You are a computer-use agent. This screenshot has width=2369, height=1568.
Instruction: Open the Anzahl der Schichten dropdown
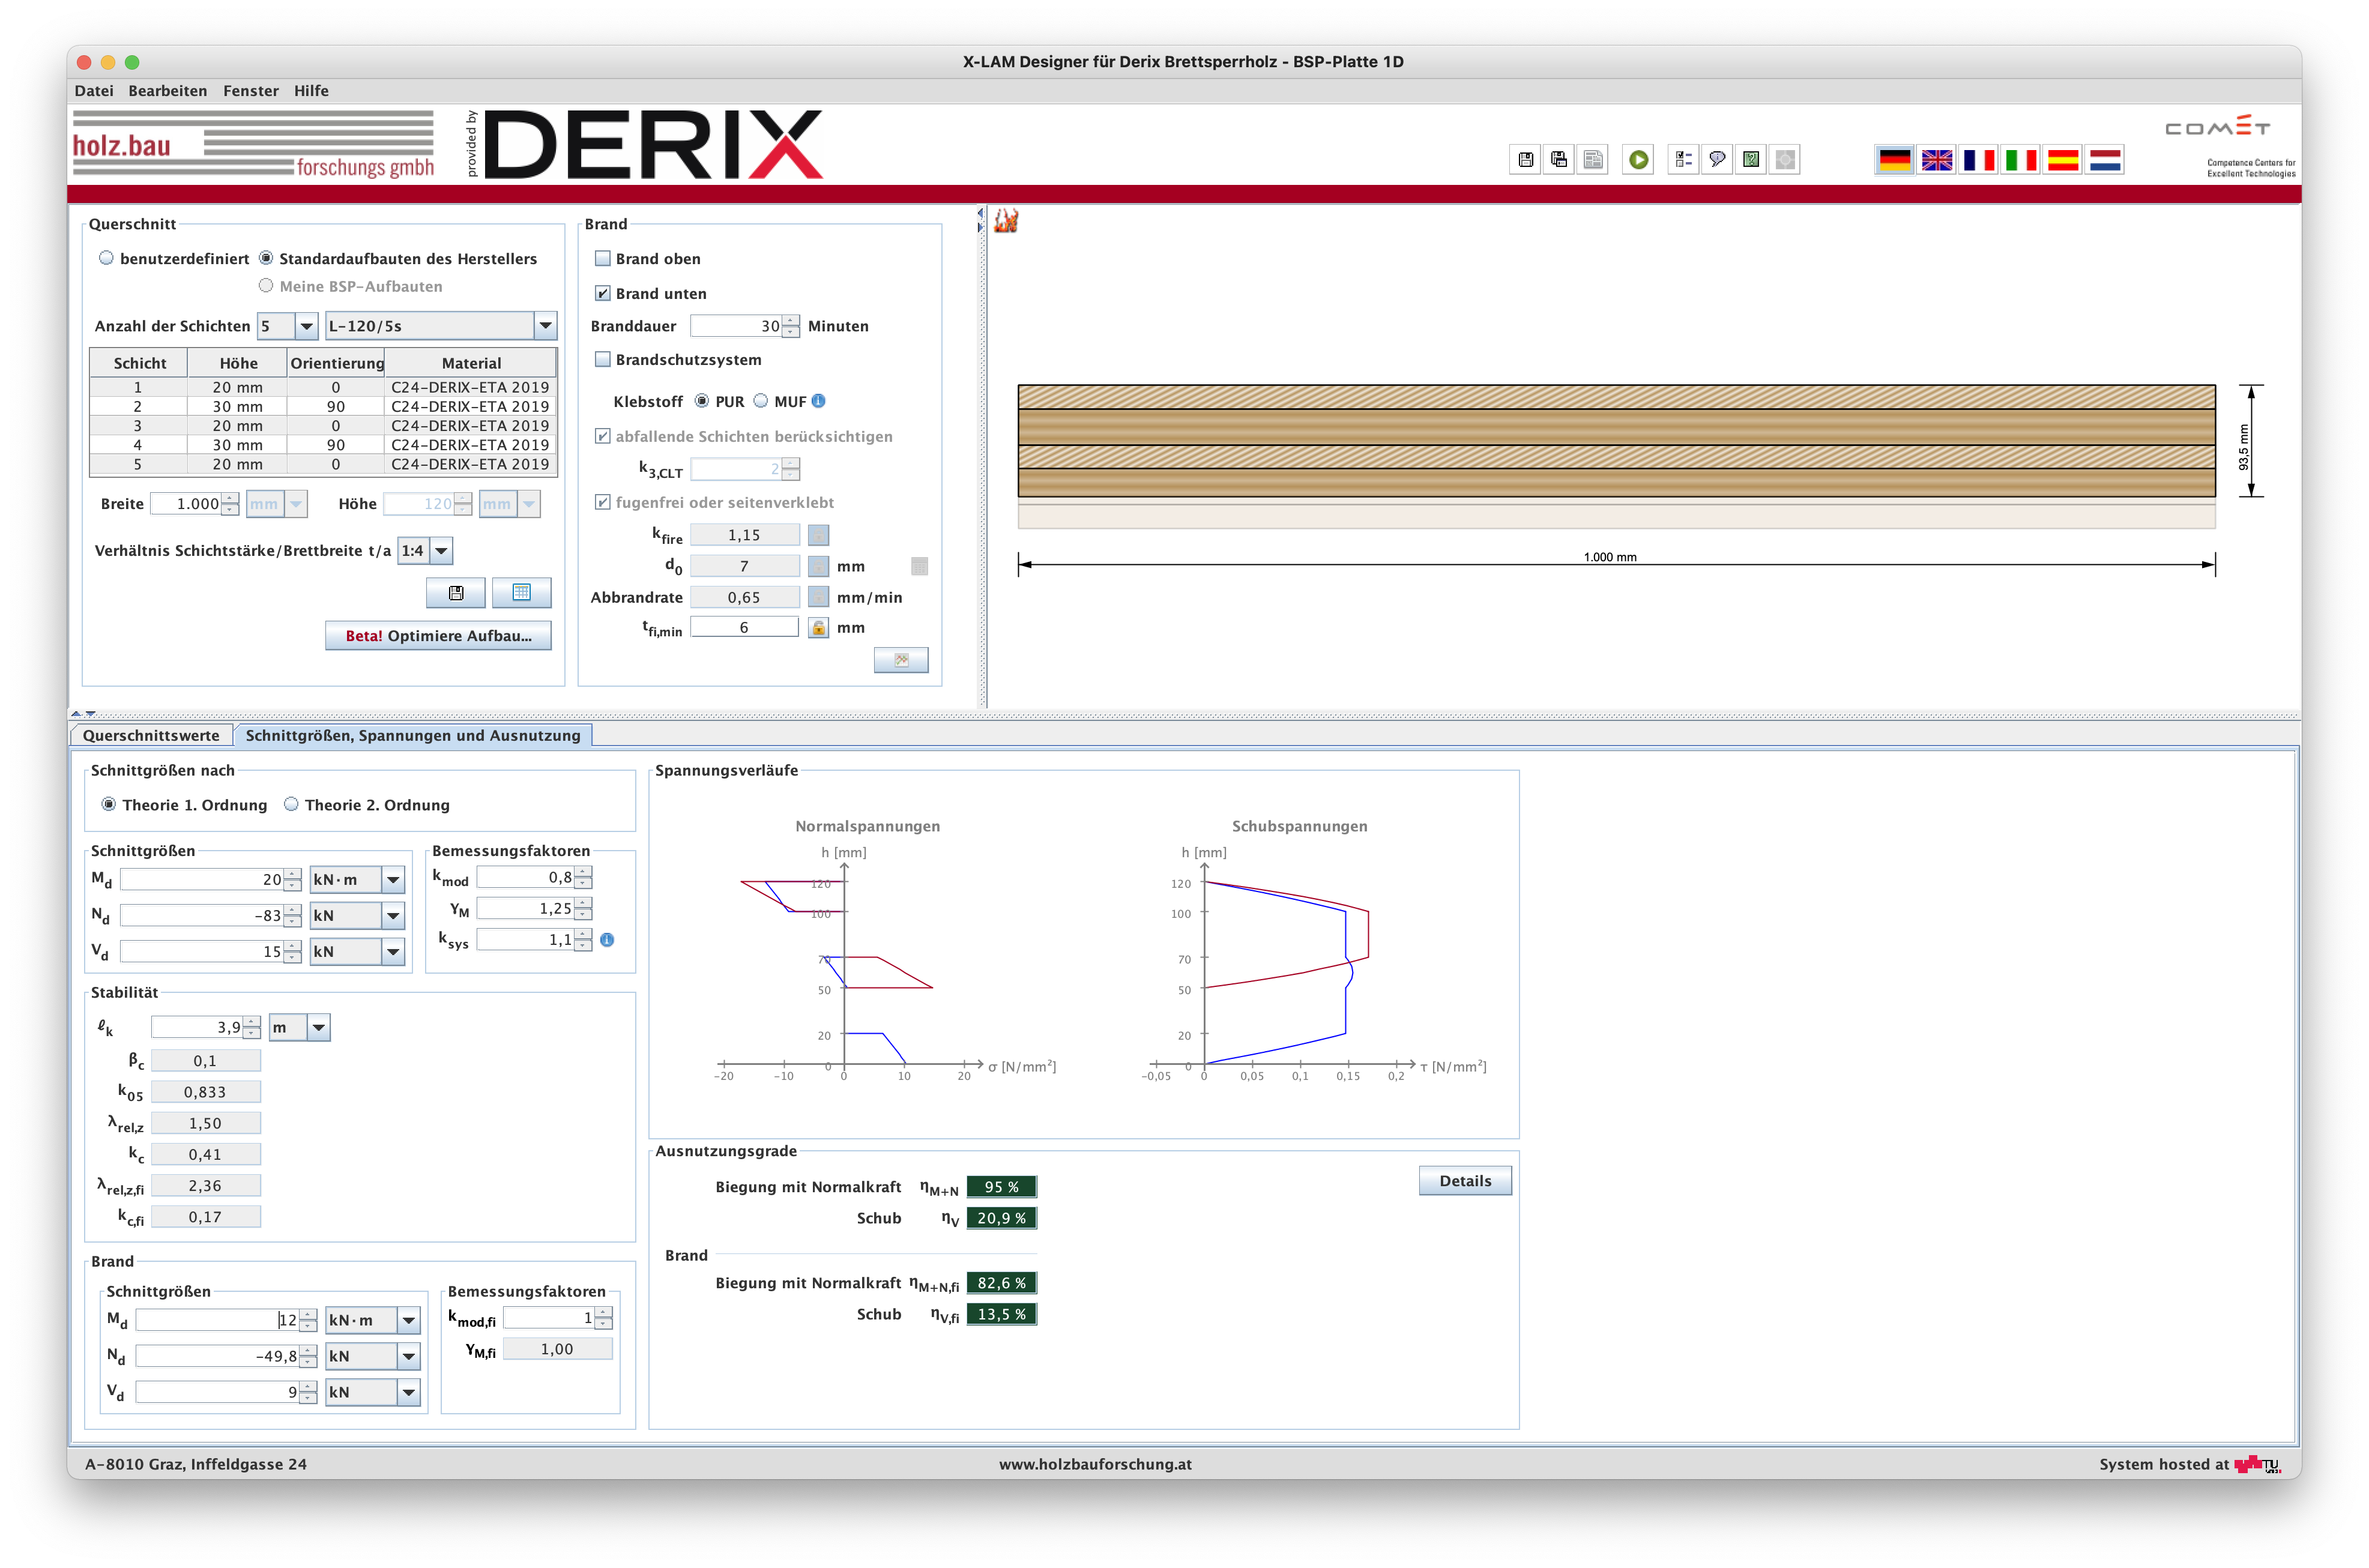tap(306, 326)
